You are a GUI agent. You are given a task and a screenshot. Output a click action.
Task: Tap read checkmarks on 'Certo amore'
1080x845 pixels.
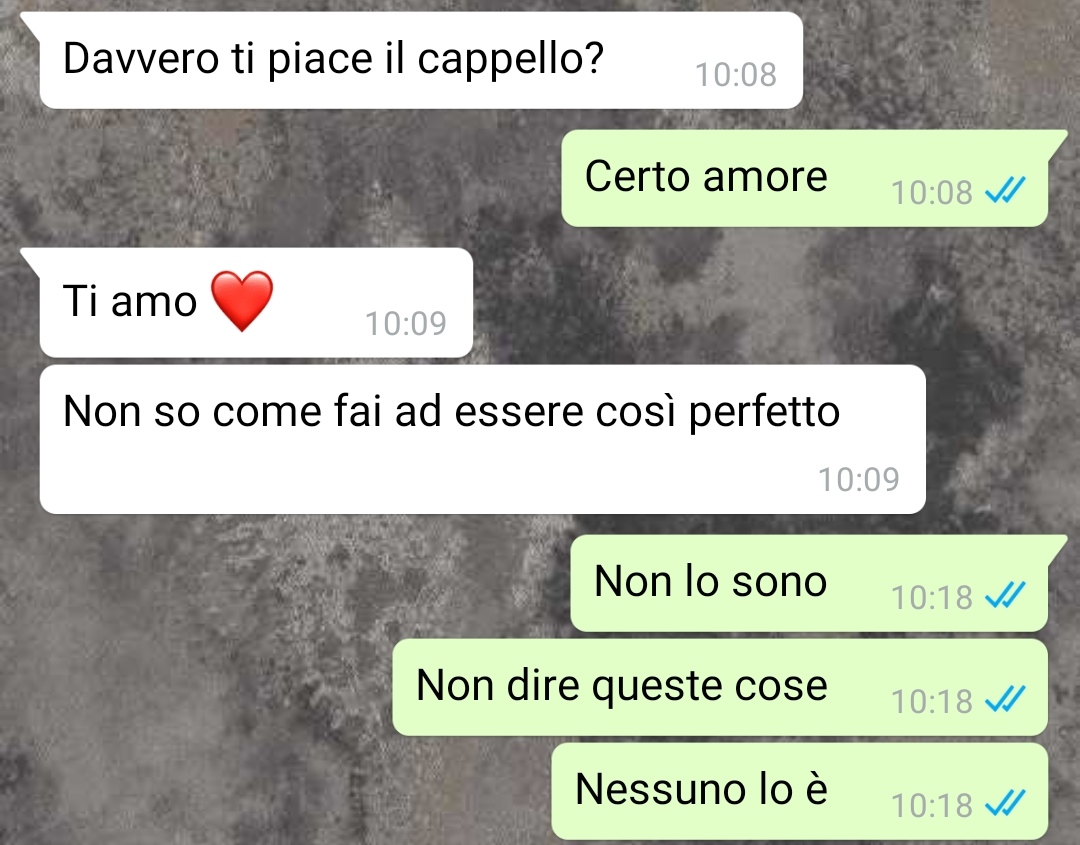(x=1006, y=191)
